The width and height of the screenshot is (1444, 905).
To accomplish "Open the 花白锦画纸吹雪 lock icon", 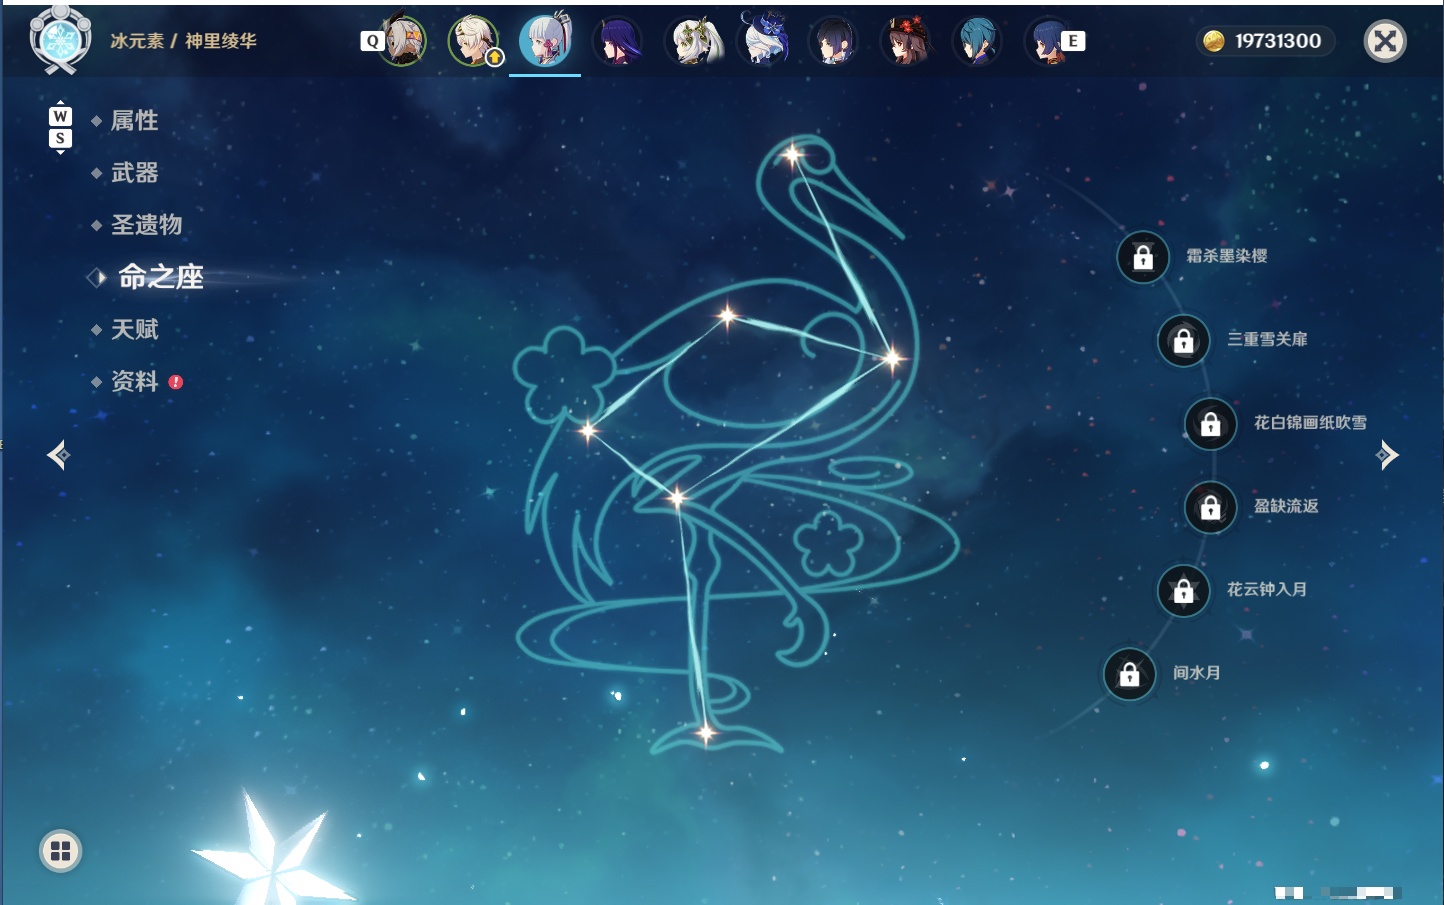I will (x=1210, y=424).
